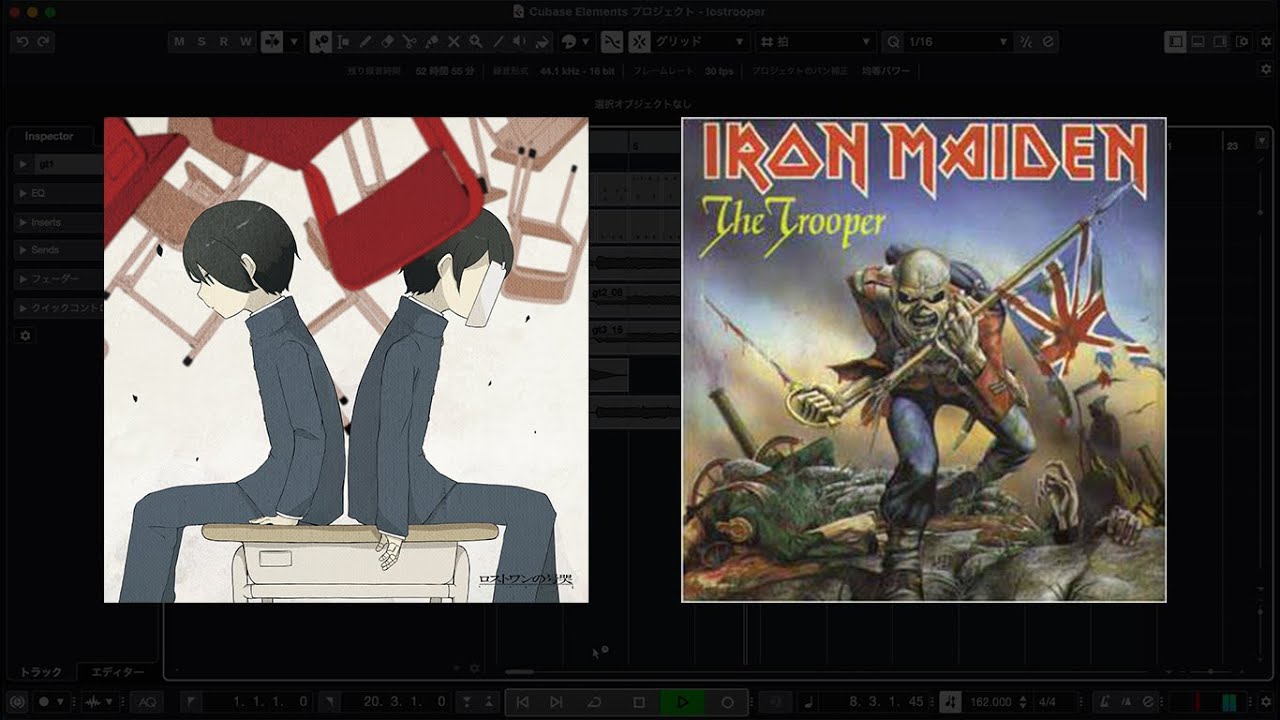The height and width of the screenshot is (720, 1280).
Task: Show or hide the right zone
Action: (x=1219, y=42)
